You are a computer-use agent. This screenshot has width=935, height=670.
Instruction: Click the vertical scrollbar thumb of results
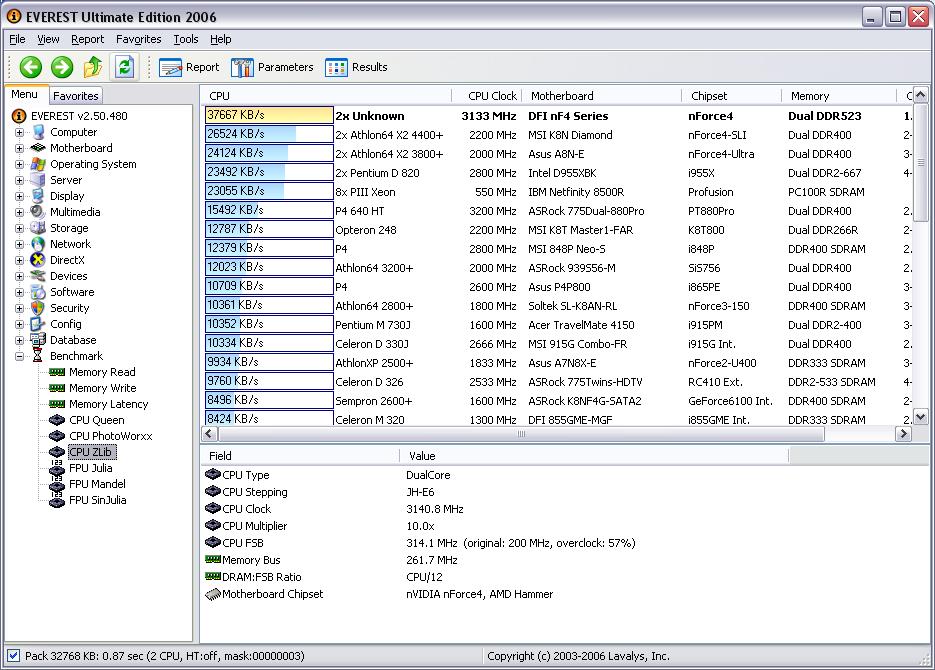[x=920, y=162]
